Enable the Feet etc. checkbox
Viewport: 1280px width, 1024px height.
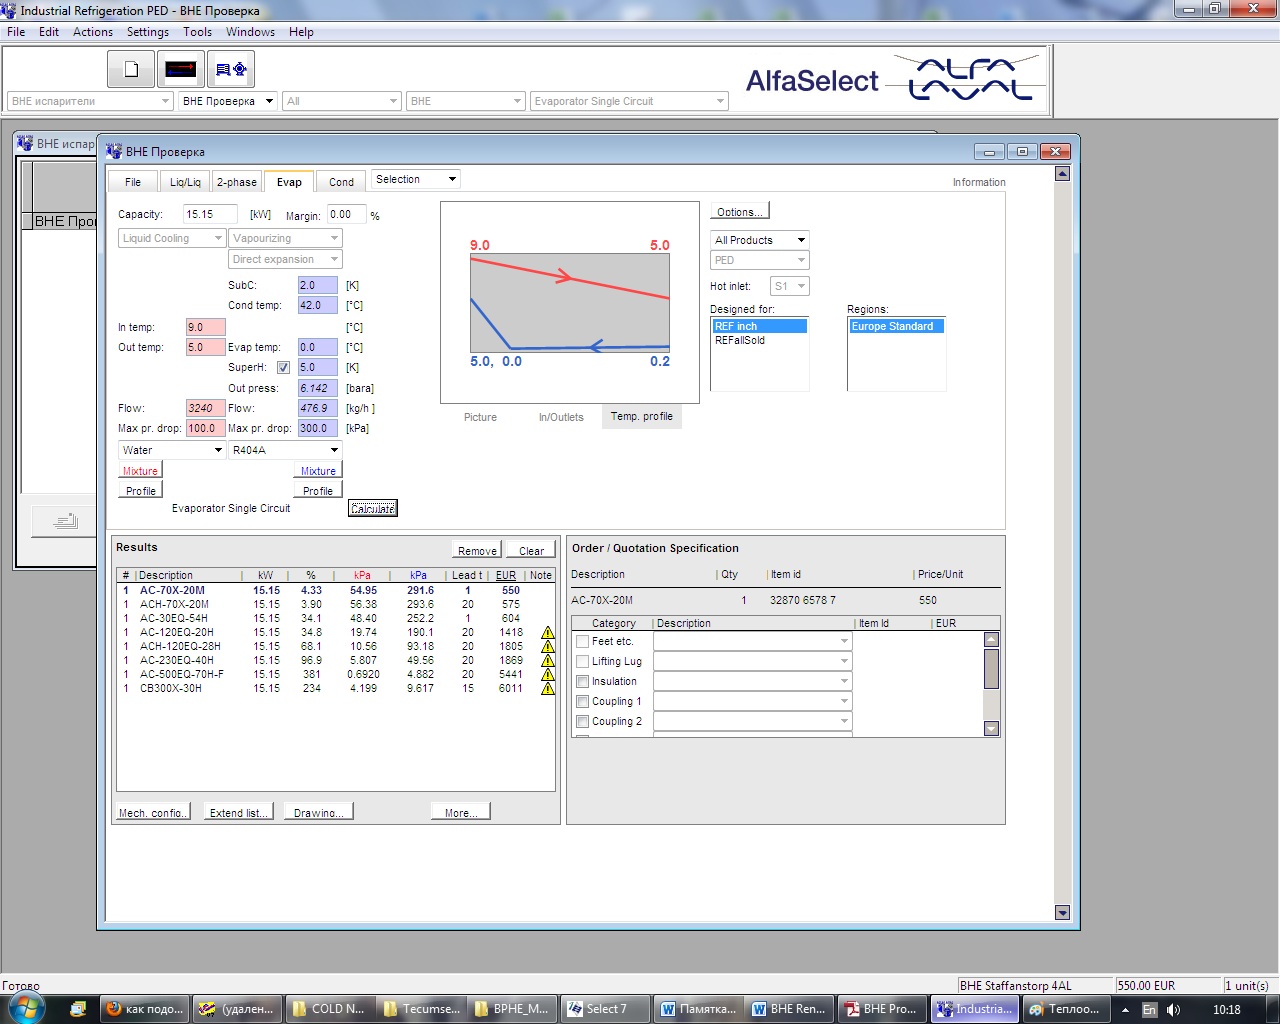583,642
